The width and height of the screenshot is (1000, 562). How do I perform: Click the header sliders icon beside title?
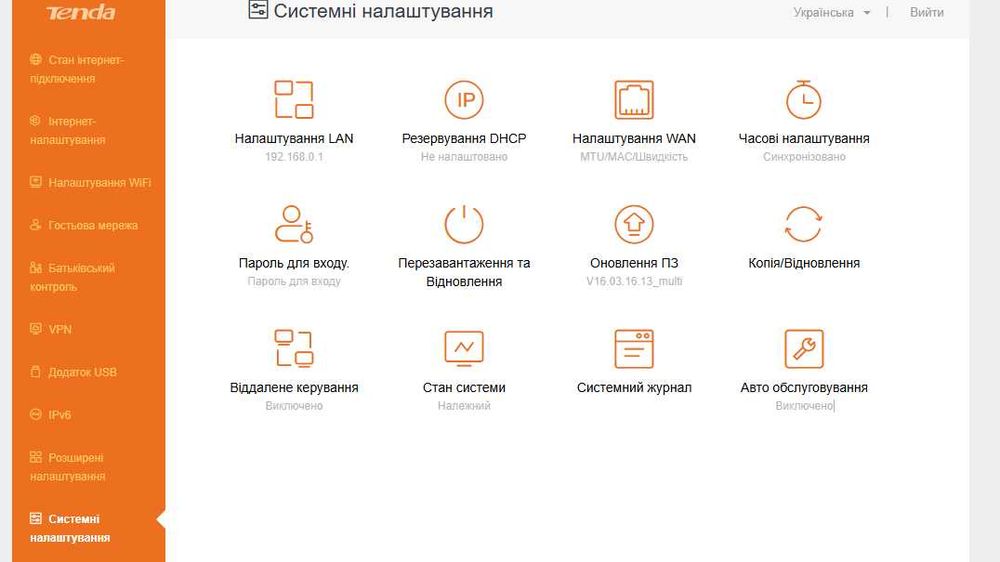[x=258, y=10]
